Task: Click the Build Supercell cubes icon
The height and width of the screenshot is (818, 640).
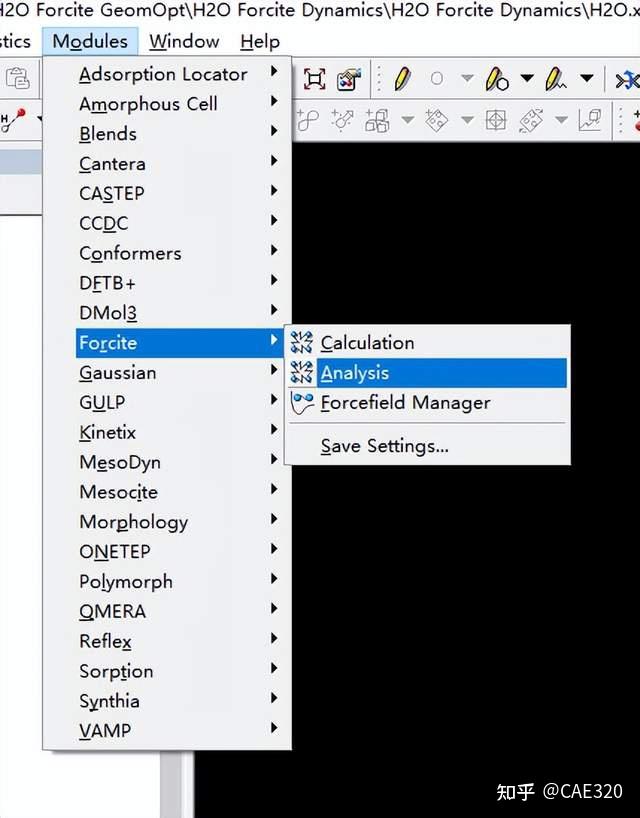Action: pos(377,121)
